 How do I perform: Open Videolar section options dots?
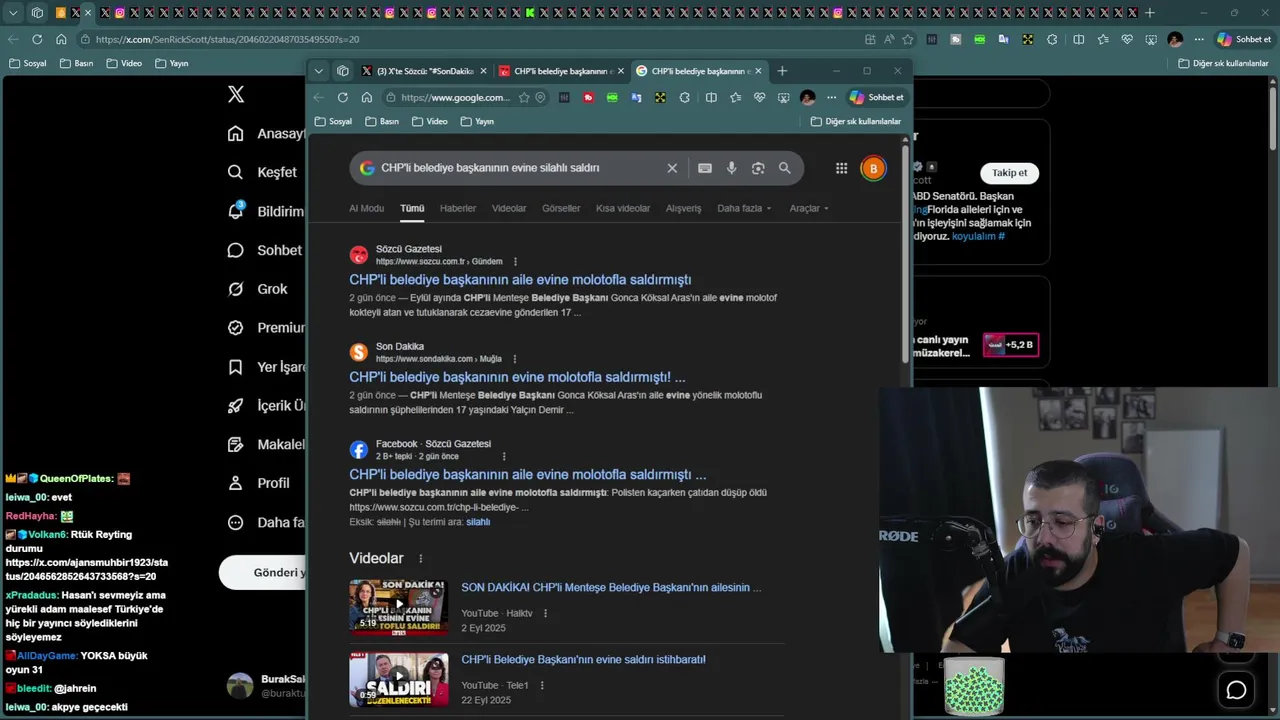tap(420, 559)
